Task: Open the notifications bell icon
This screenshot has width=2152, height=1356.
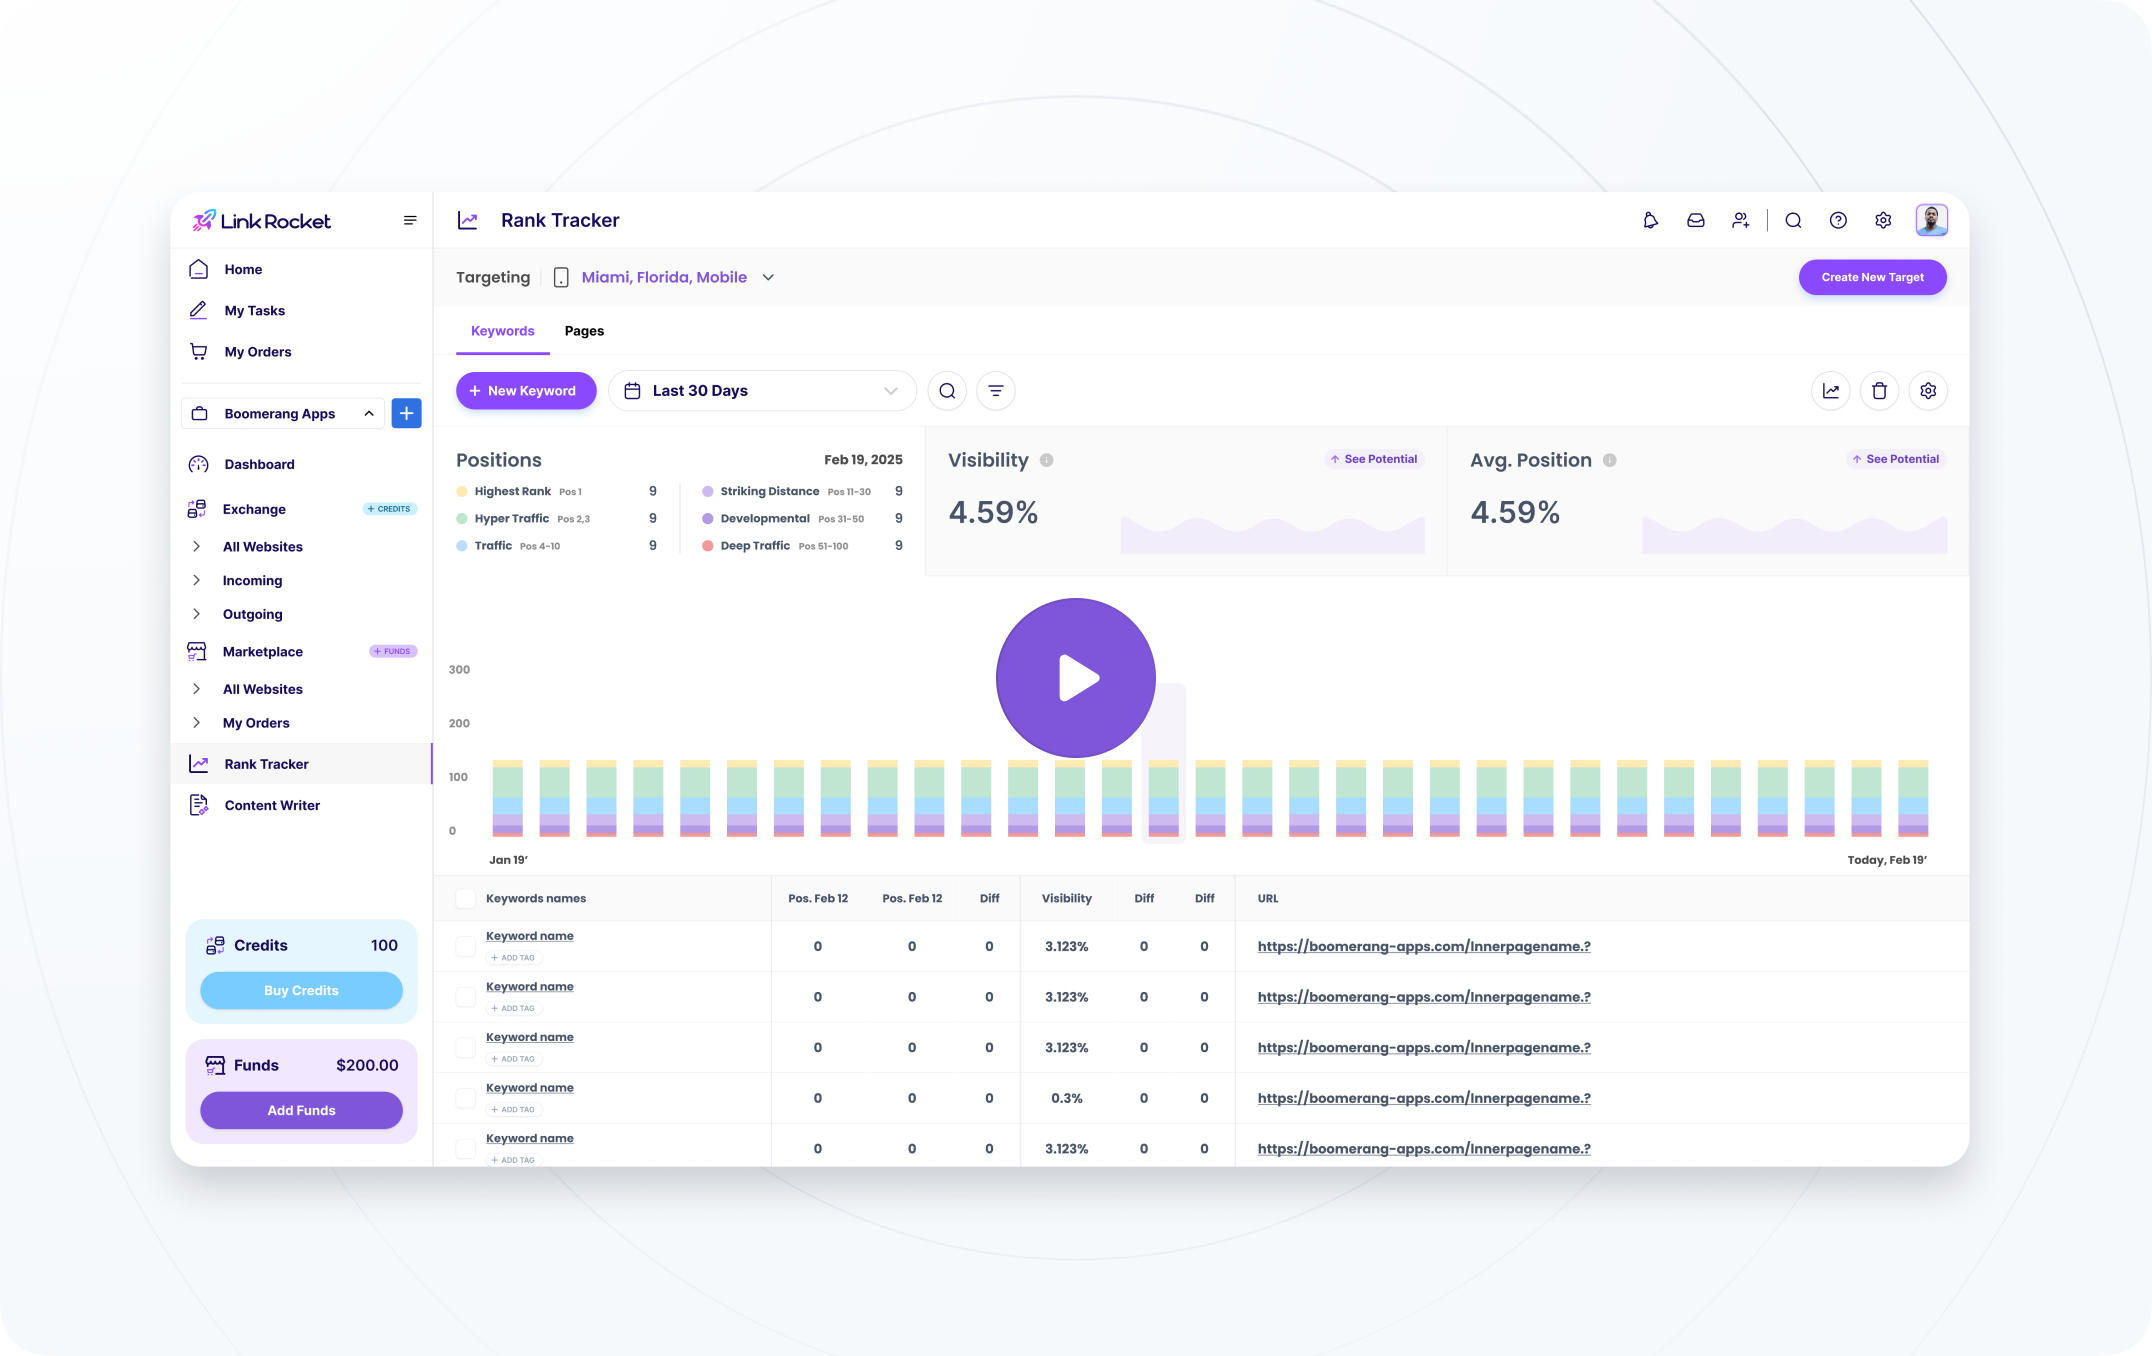Action: pos(1650,220)
